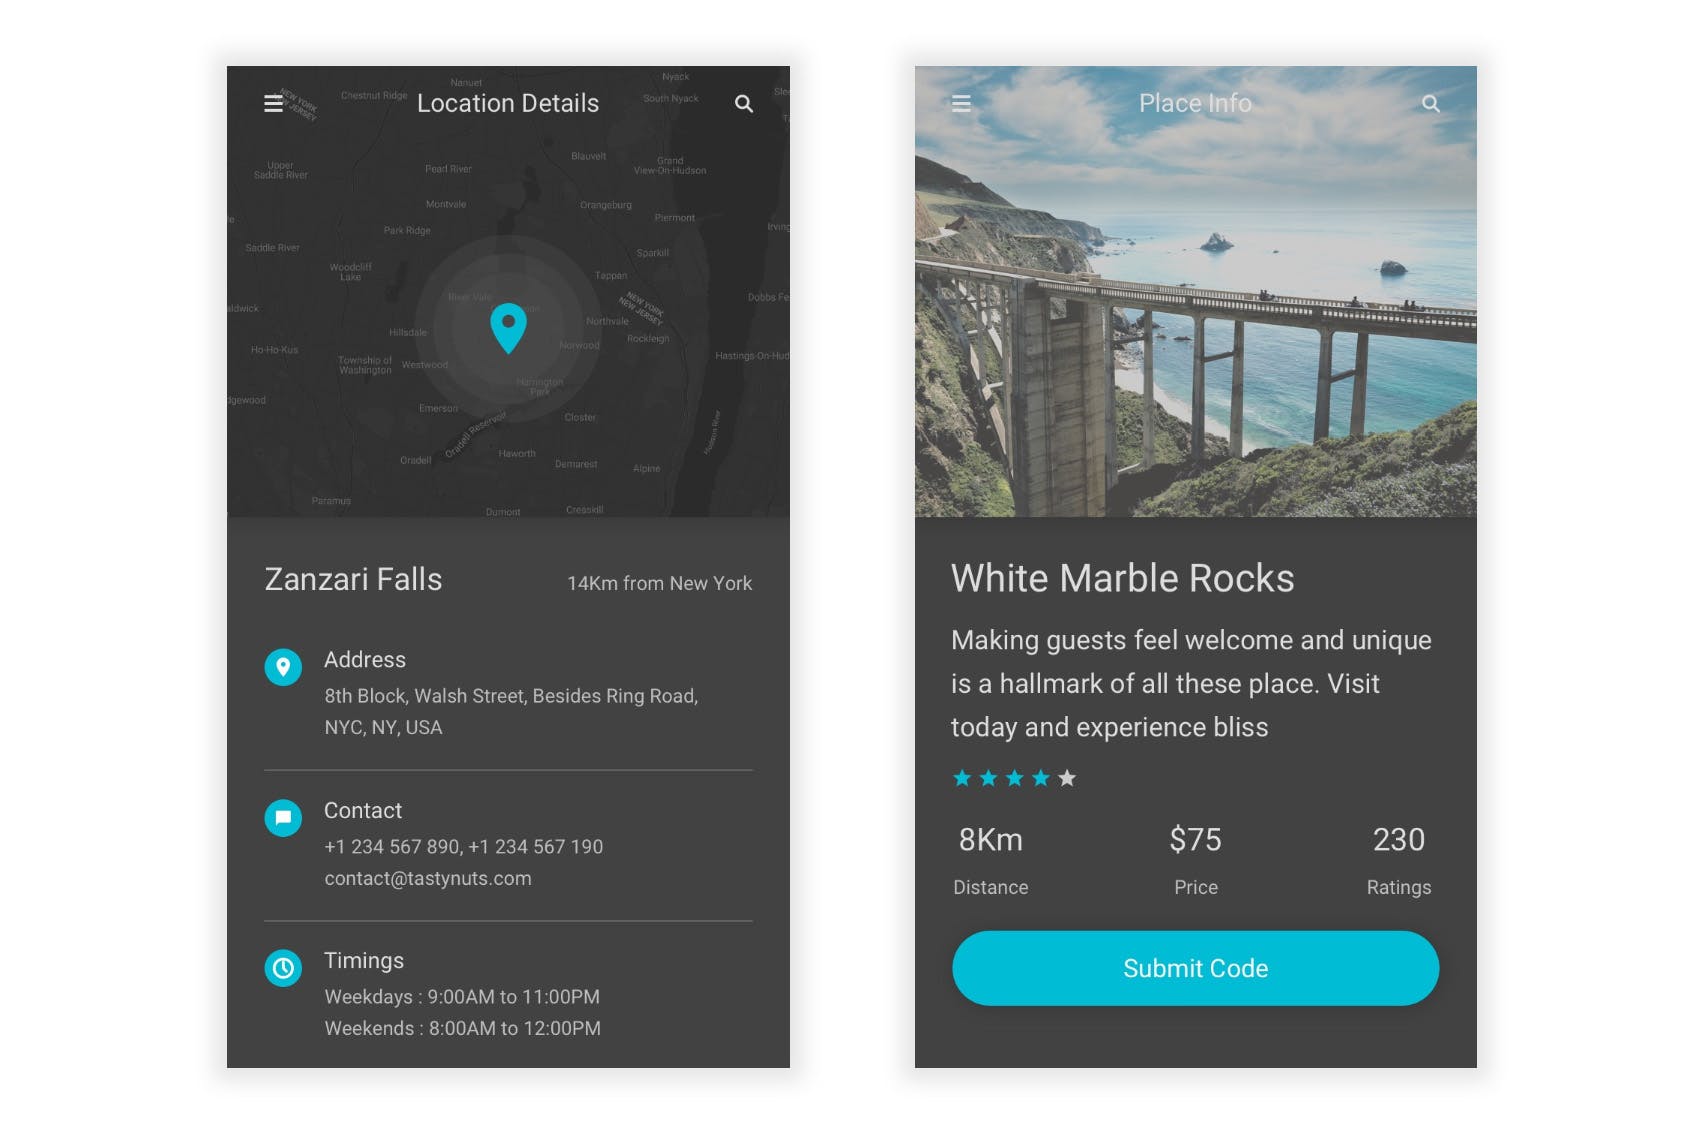Click the search icon on Location Details screen

(744, 103)
